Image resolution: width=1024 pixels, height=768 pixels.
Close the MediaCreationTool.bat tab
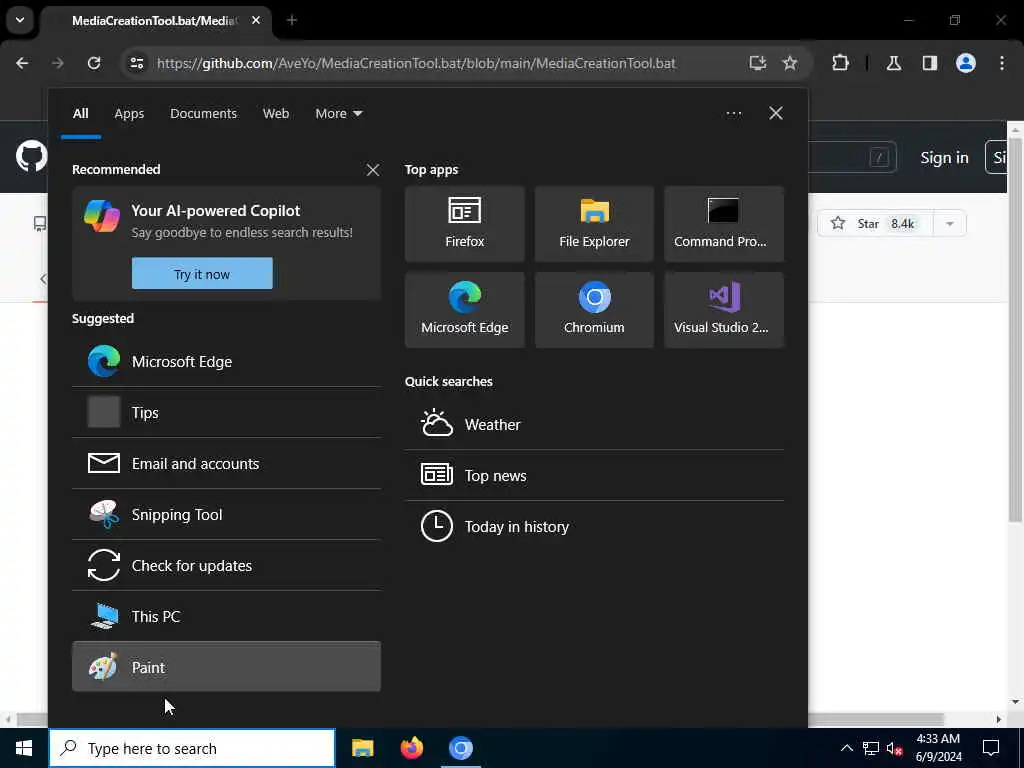pyautogui.click(x=256, y=20)
